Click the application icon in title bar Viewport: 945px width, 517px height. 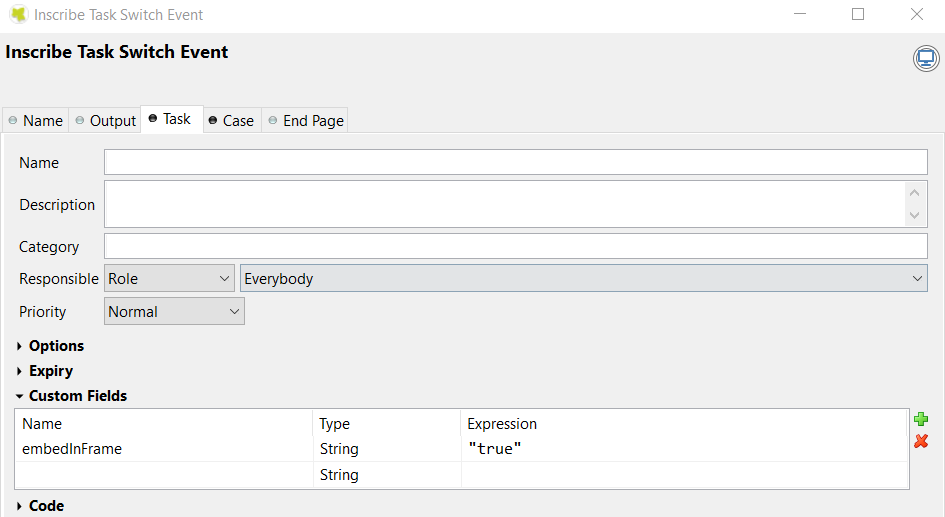[x=18, y=15]
